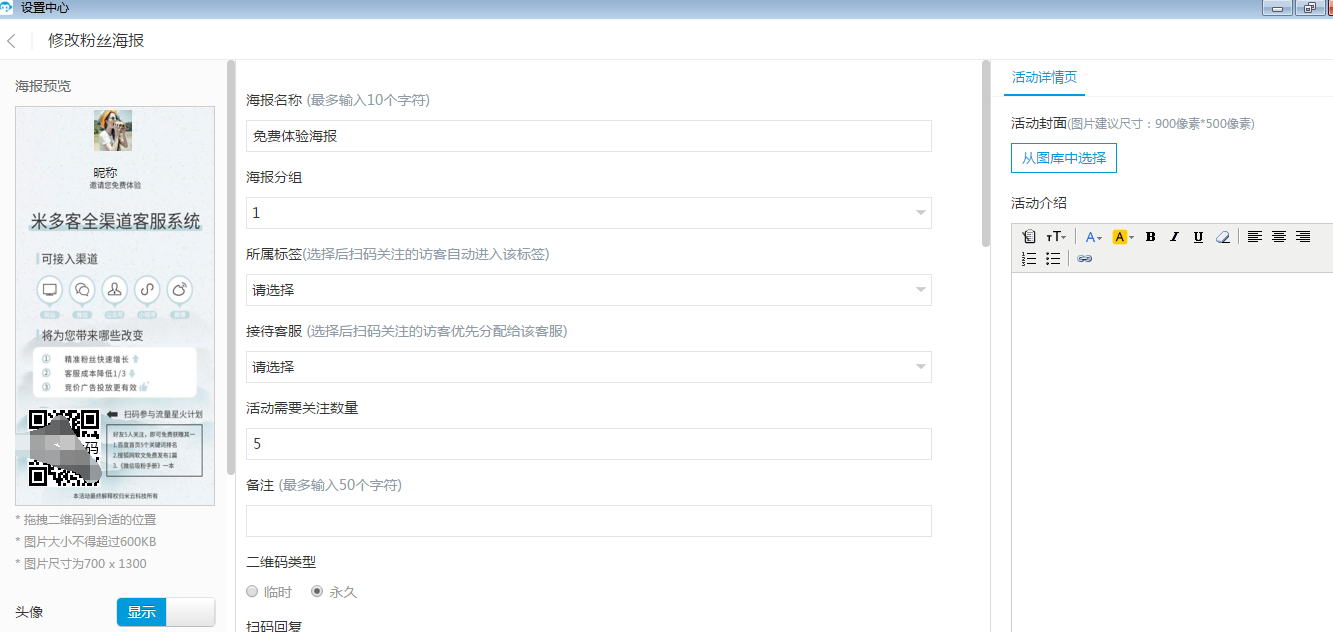This screenshot has height=632, width=1333.
Task: Click the paste-as-text clipboard icon
Action: pos(1029,237)
